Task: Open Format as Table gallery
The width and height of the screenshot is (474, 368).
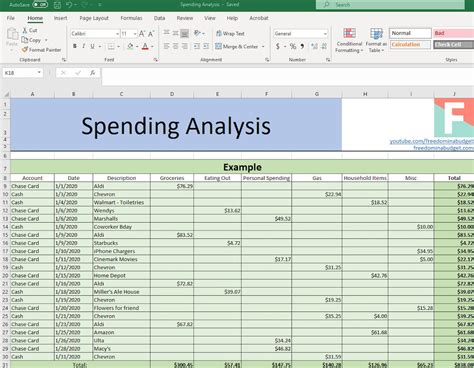Action: point(376,41)
